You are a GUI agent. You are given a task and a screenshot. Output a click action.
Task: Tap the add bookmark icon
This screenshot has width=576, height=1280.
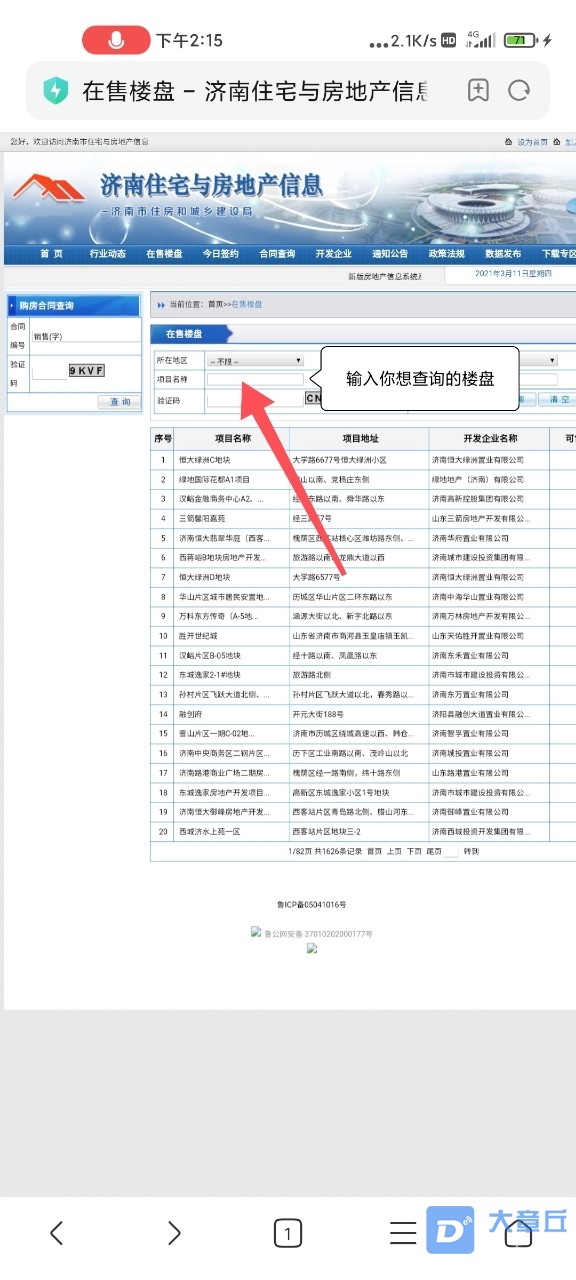click(478, 91)
